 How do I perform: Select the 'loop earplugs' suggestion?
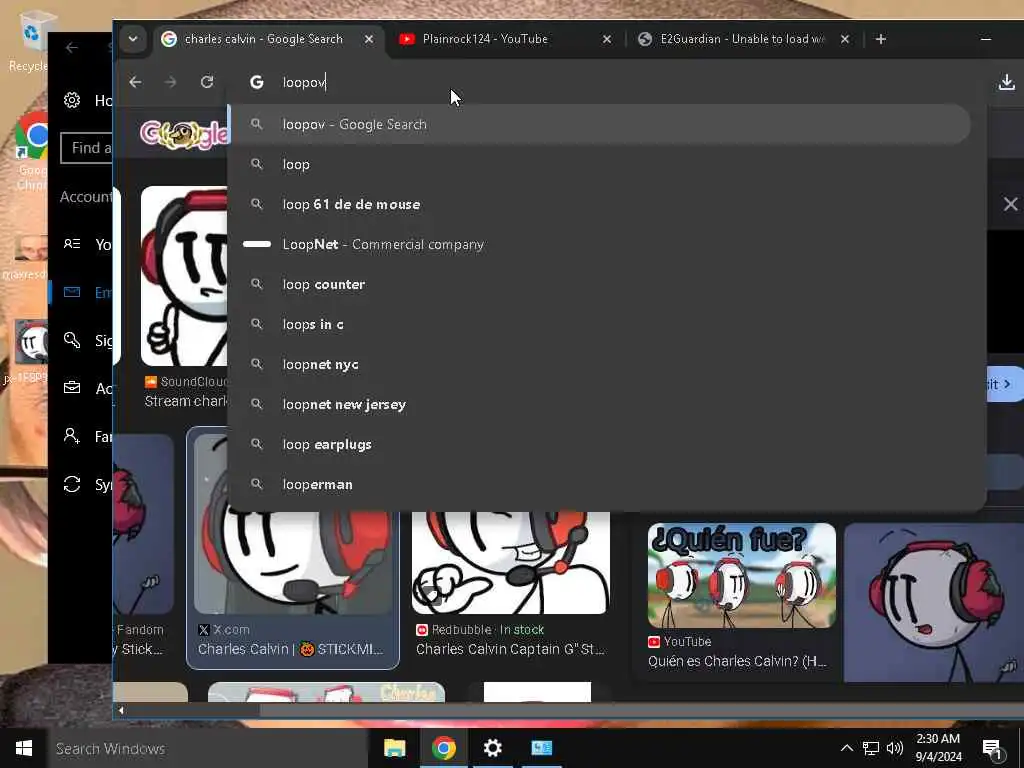click(600, 444)
